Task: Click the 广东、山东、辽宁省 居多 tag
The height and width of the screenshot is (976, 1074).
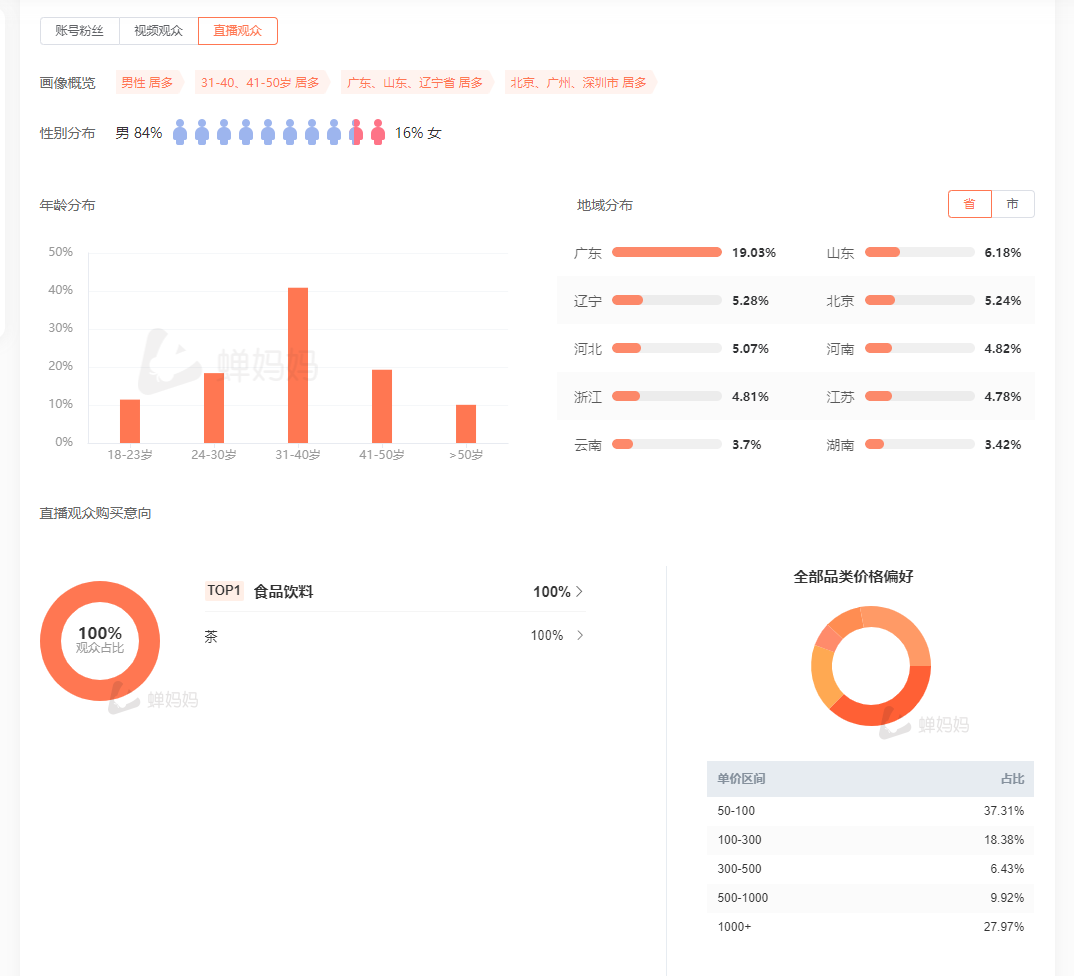Action: click(415, 83)
